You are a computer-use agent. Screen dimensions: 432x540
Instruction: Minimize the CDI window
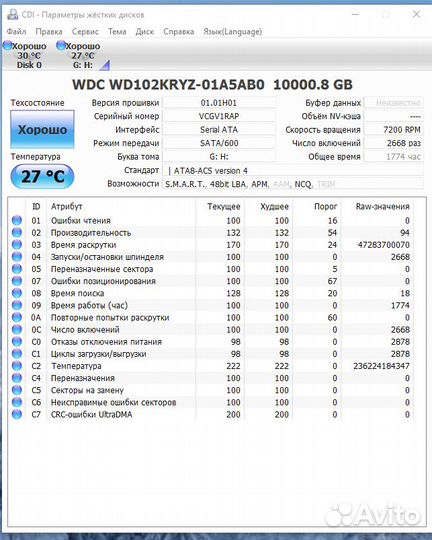coord(356,14)
